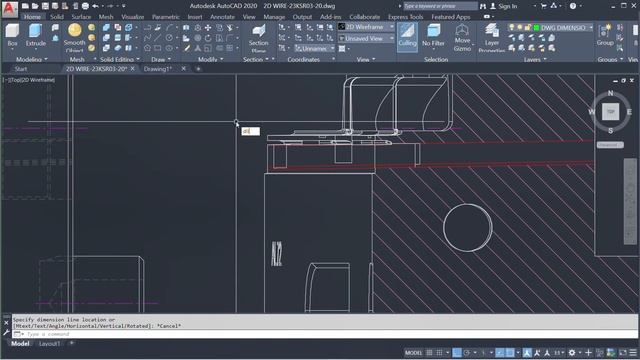This screenshot has height=360, width=640.
Task: Expand the Modify panel
Action: coord(210,59)
